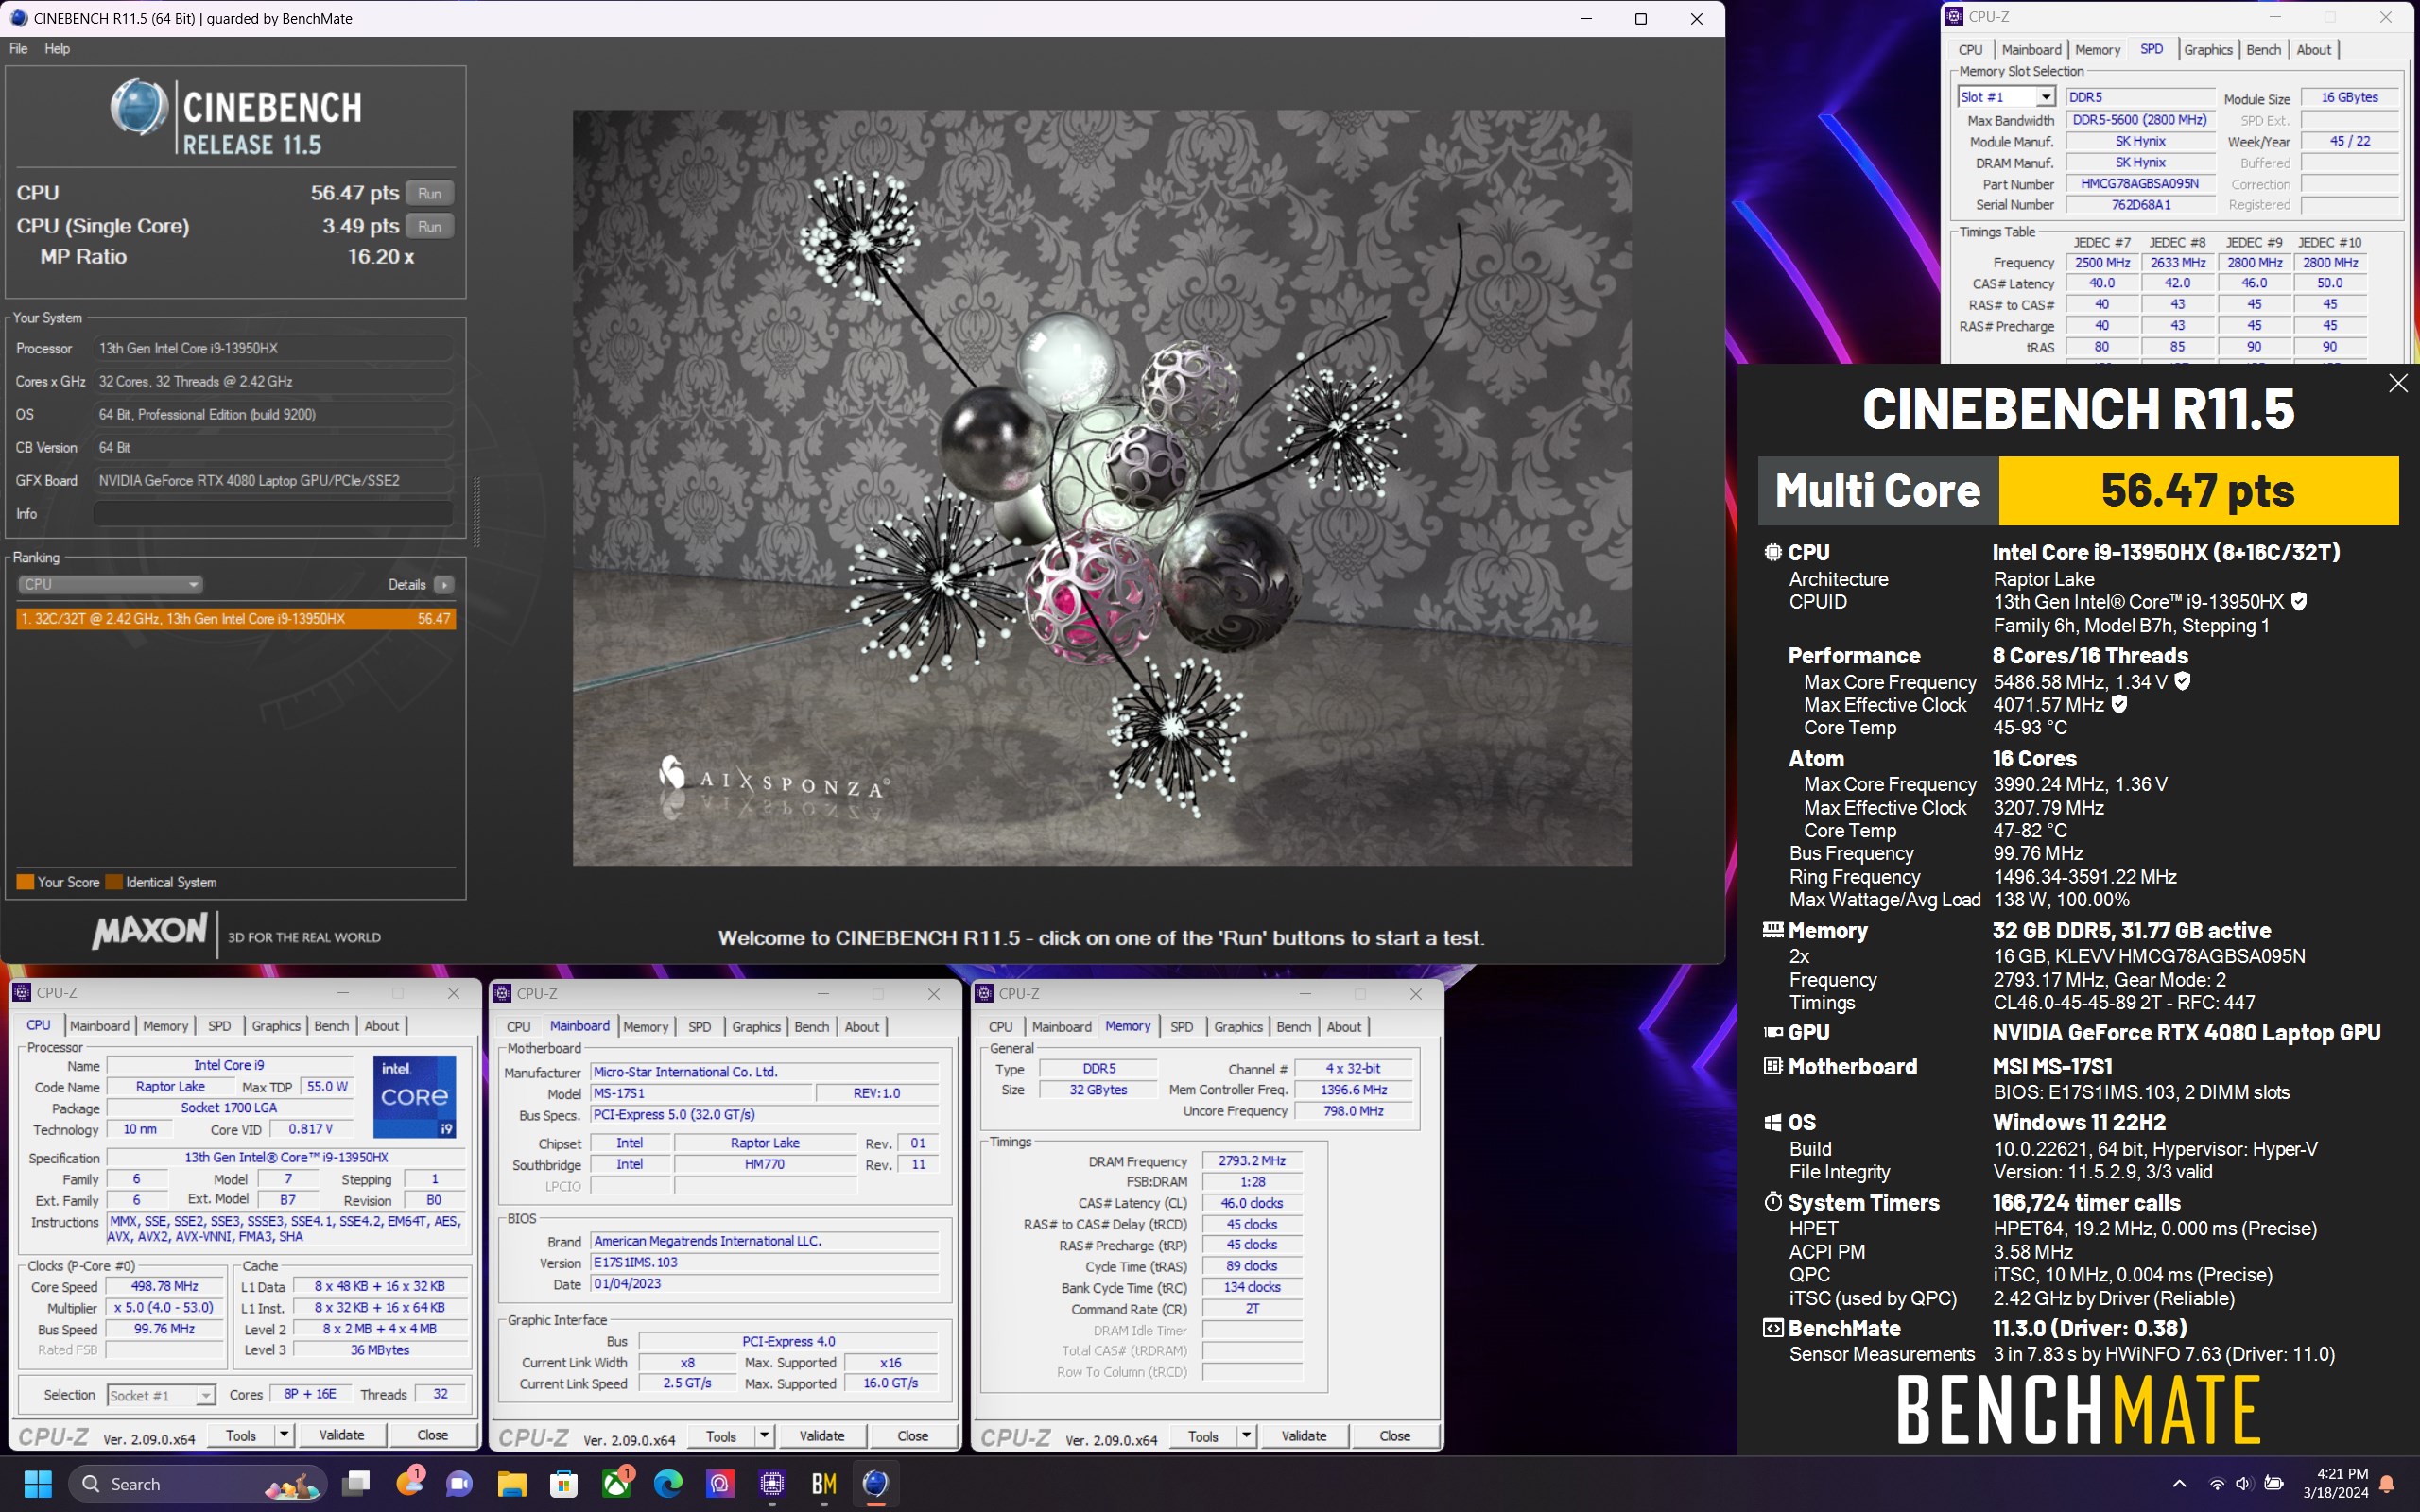This screenshot has height=1512, width=2420.
Task: Open Microsoft Store from the taskbar
Action: (564, 1484)
